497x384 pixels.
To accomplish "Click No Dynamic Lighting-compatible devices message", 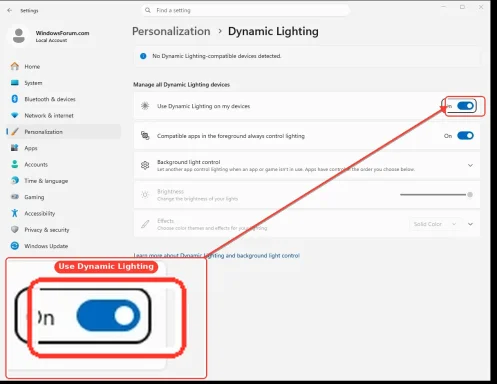I will point(217,56).
